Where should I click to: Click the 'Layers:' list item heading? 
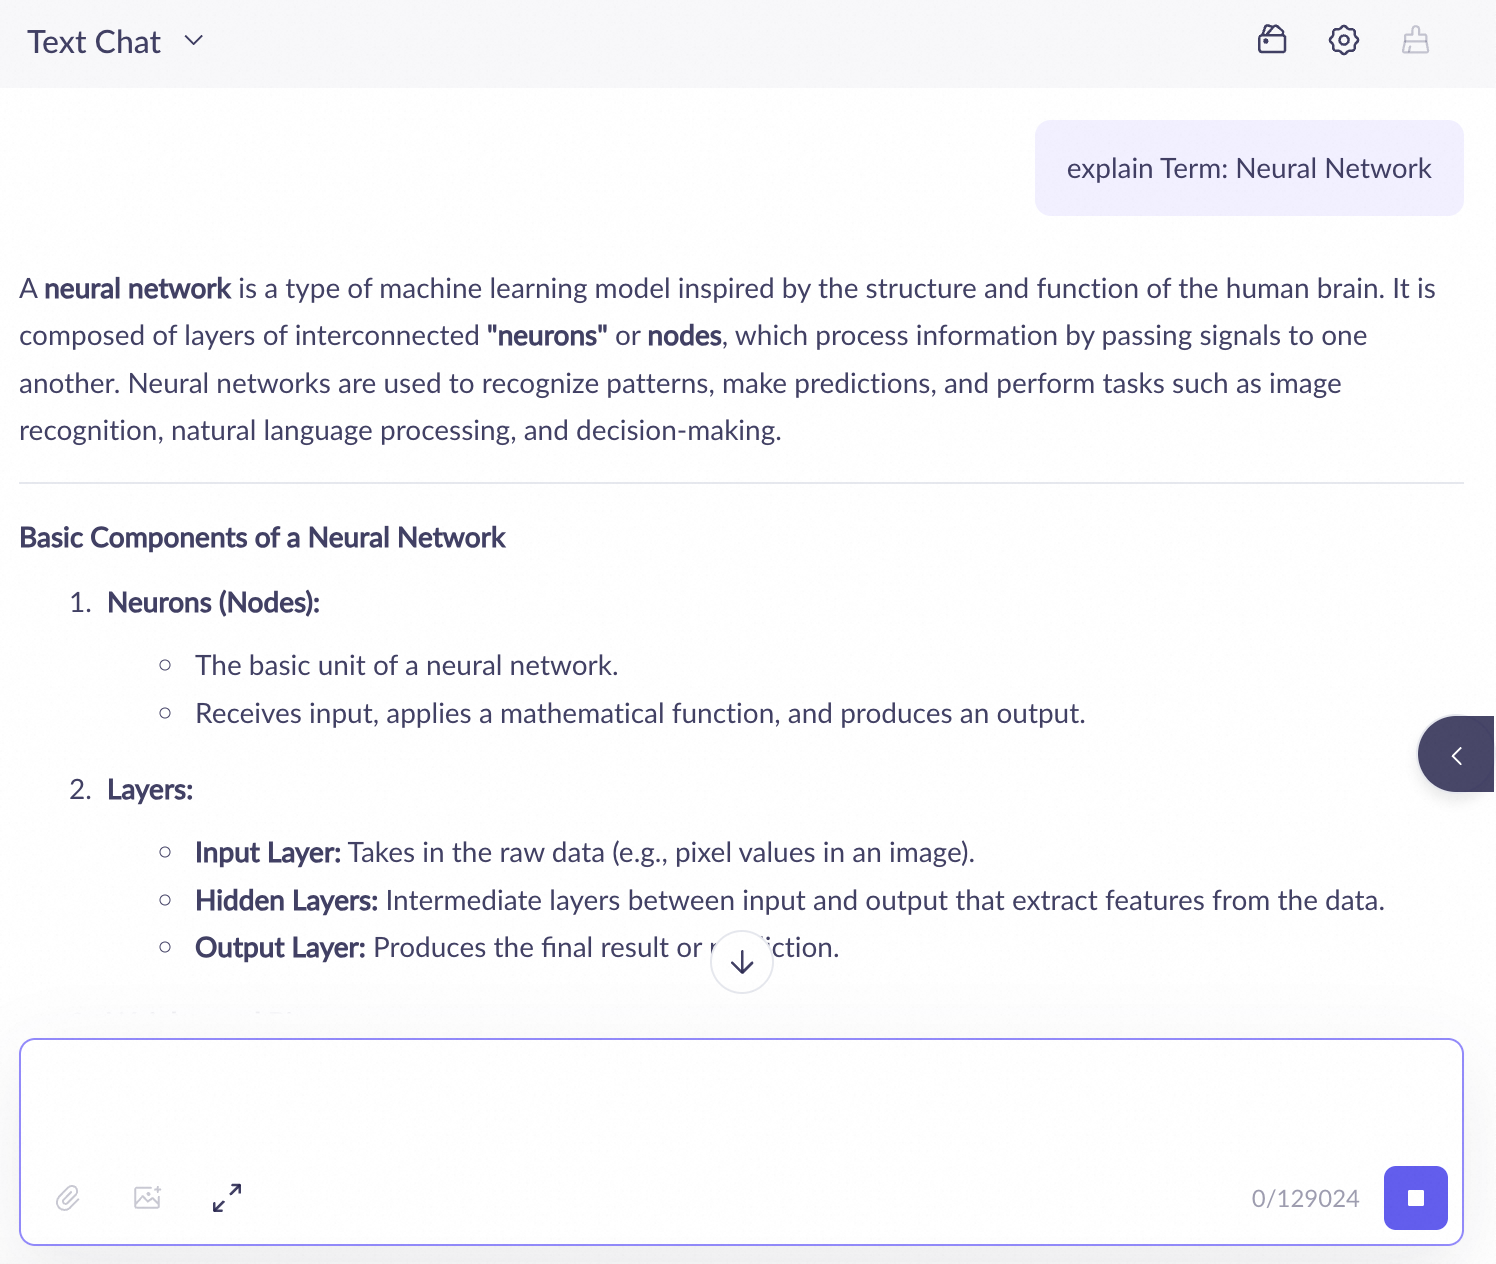click(150, 790)
